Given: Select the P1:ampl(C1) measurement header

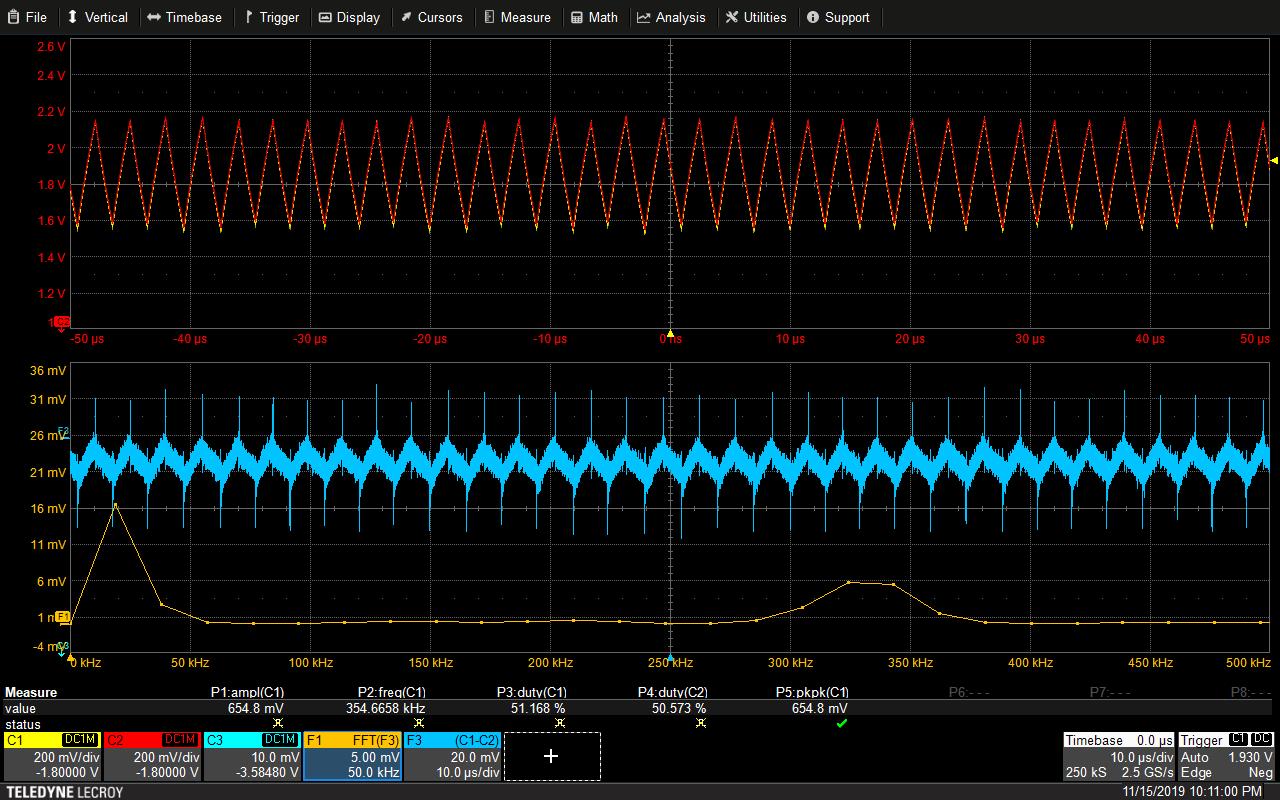Looking at the screenshot, I should pos(247,692).
